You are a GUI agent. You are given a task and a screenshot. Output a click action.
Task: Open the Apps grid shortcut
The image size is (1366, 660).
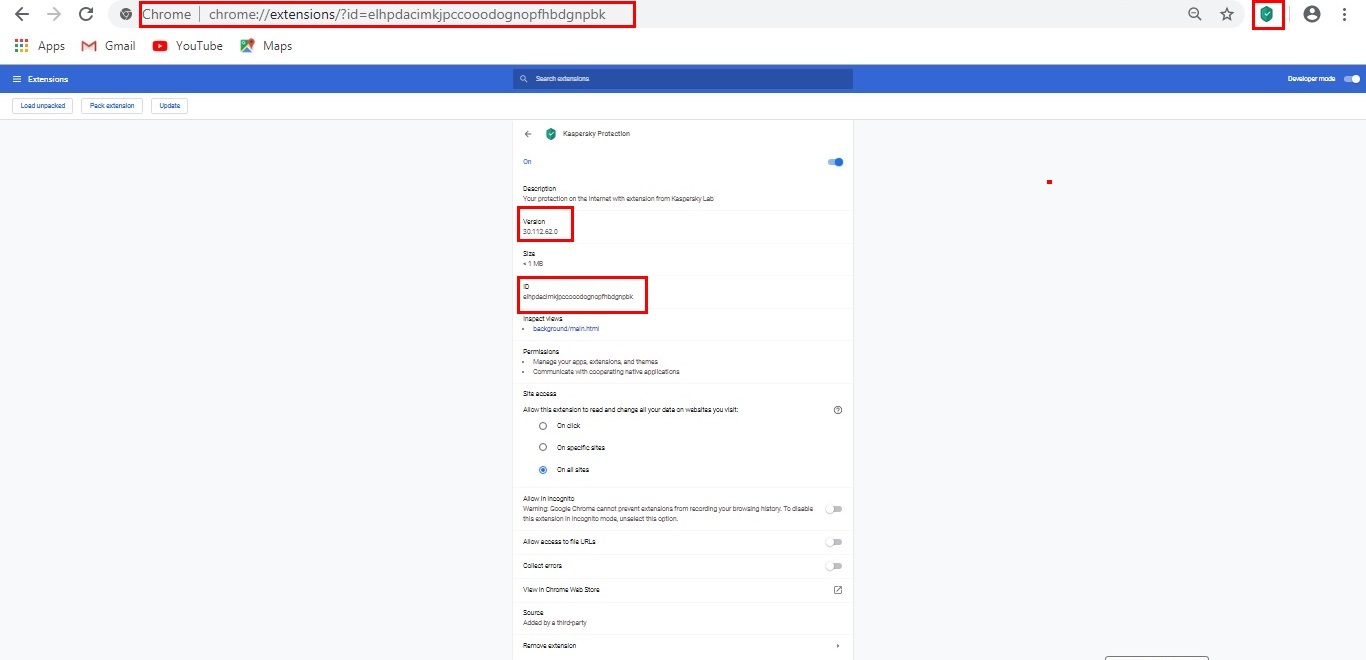click(40, 46)
